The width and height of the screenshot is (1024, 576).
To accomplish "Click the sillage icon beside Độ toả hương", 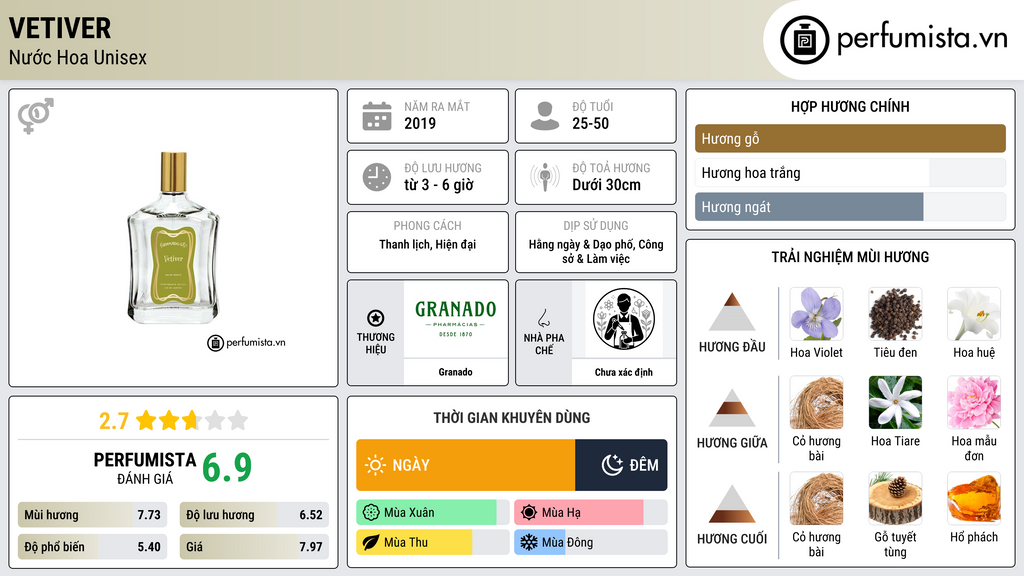I will (x=545, y=177).
